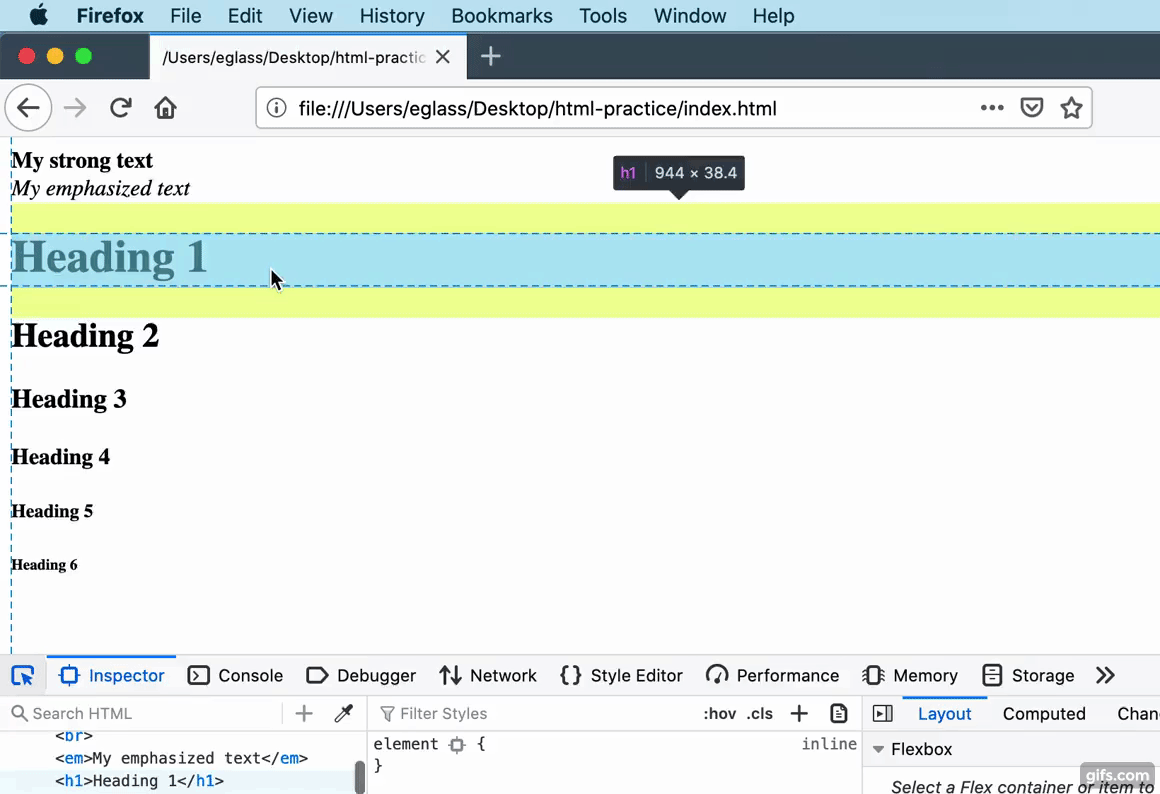Activate the eyedropper color picker
Image resolution: width=1160 pixels, height=794 pixels.
pyautogui.click(x=343, y=713)
